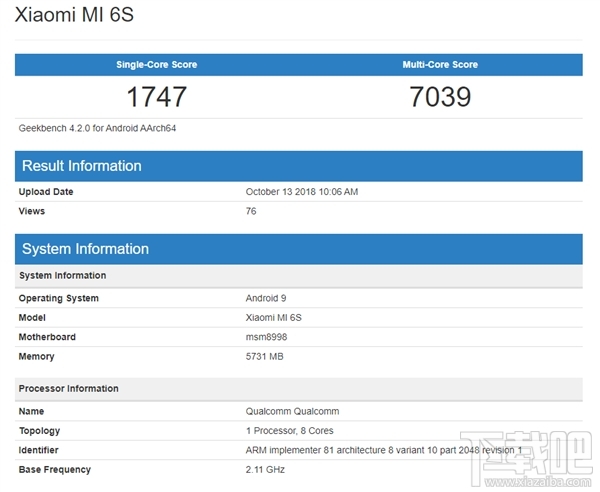Viewport: 600px width, 492px height.
Task: Click the Processor Information subheader
Action: (298, 389)
